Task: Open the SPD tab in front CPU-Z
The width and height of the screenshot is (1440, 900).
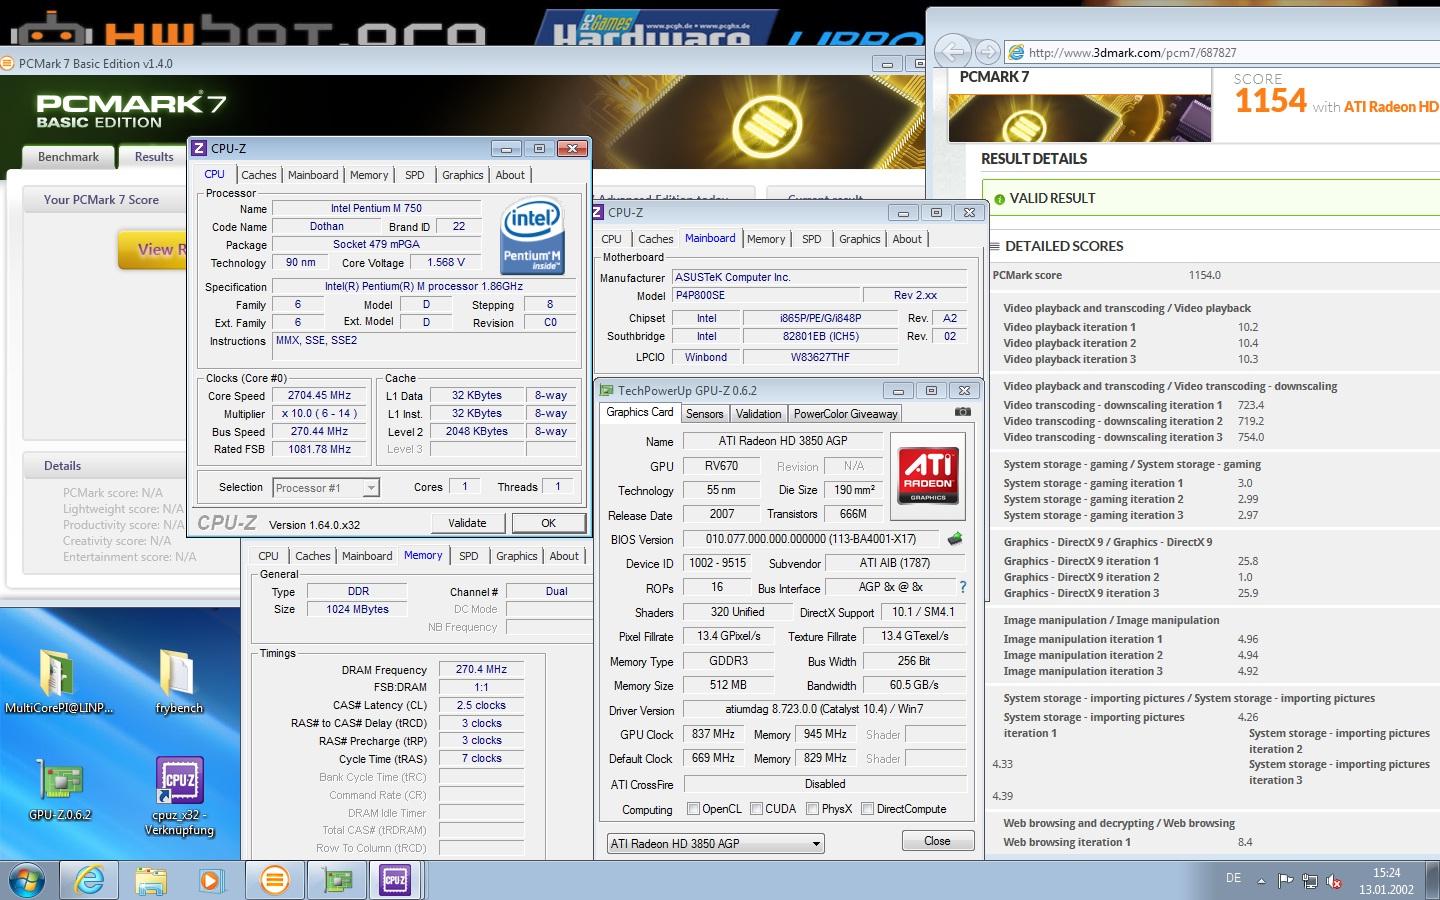Action: click(x=415, y=175)
